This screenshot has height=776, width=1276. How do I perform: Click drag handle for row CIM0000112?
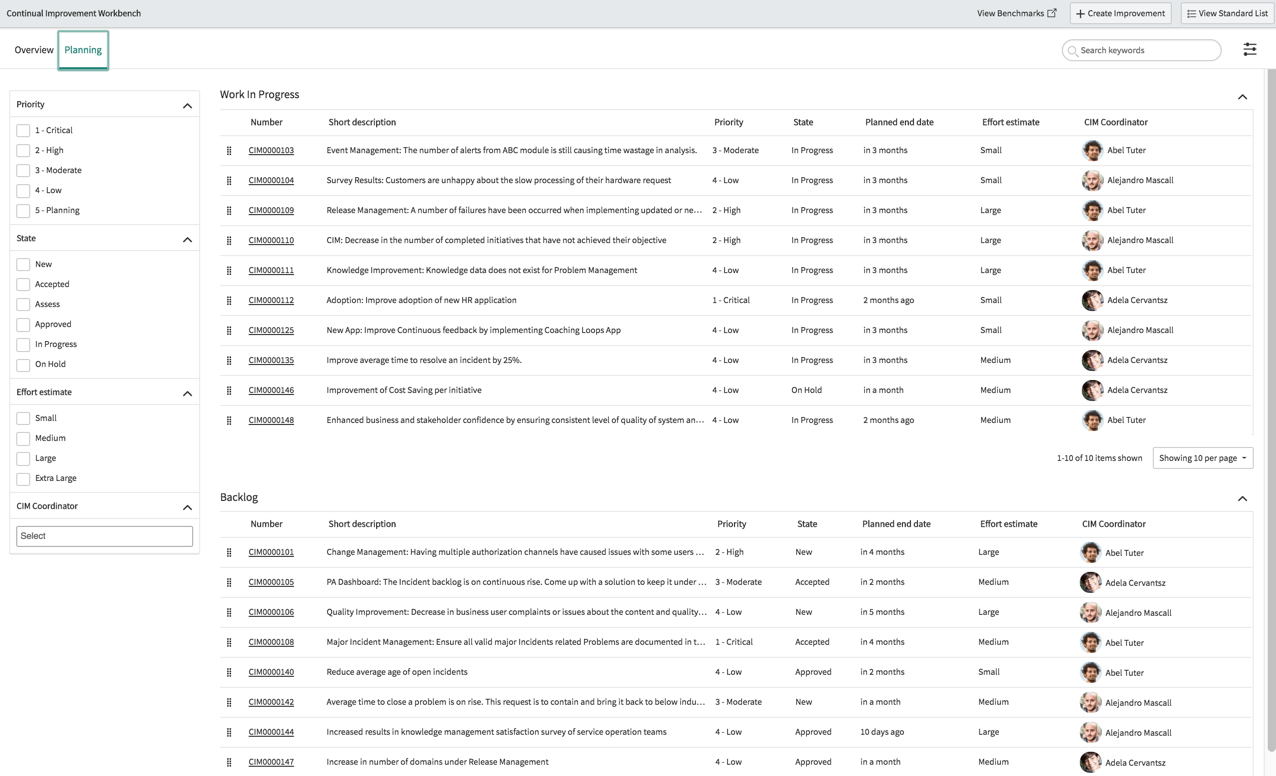tap(229, 301)
